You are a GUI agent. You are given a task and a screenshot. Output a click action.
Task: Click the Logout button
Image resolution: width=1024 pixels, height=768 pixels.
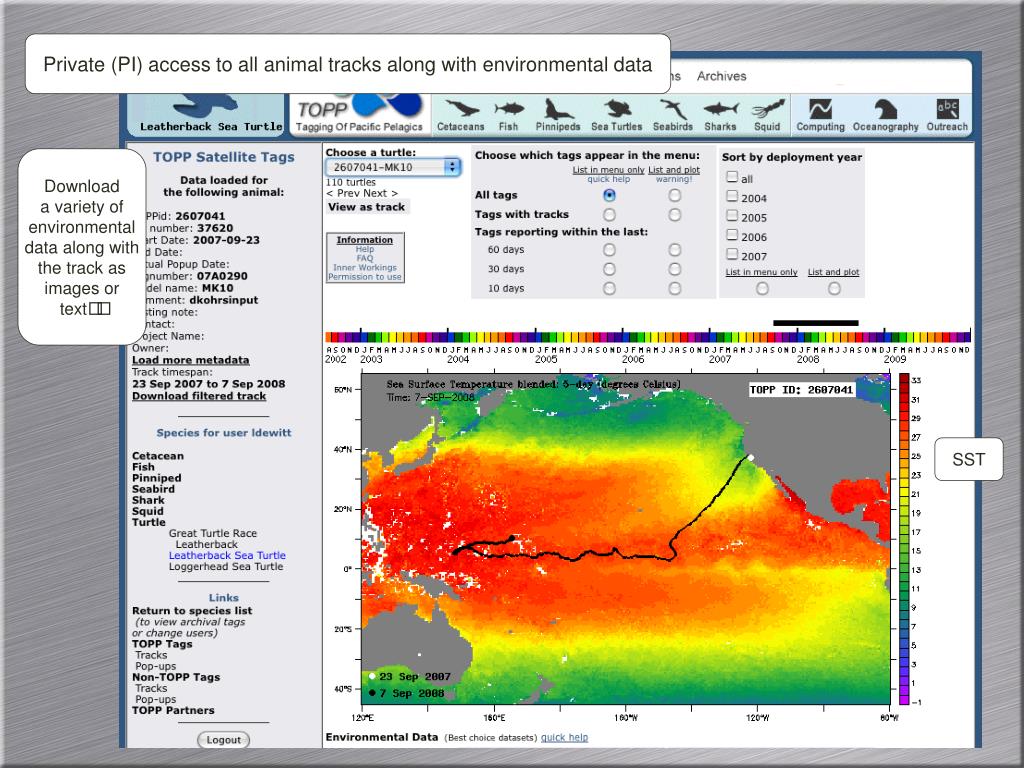223,740
